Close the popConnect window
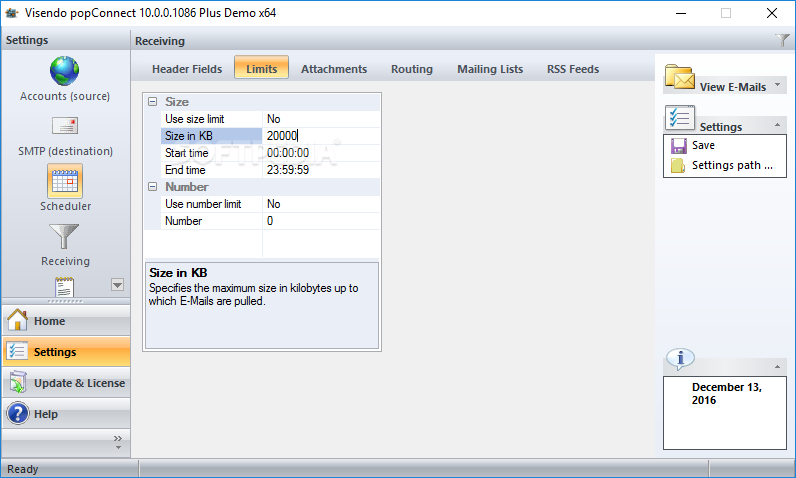Viewport: 796px width, 478px height. pyautogui.click(x=772, y=13)
